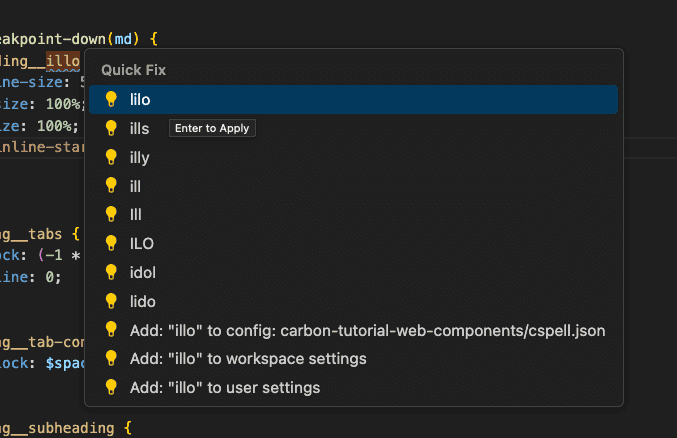The height and width of the screenshot is (438, 677).
Task: Click the lightbulb icon beside 'lilo'
Action: (x=111, y=99)
